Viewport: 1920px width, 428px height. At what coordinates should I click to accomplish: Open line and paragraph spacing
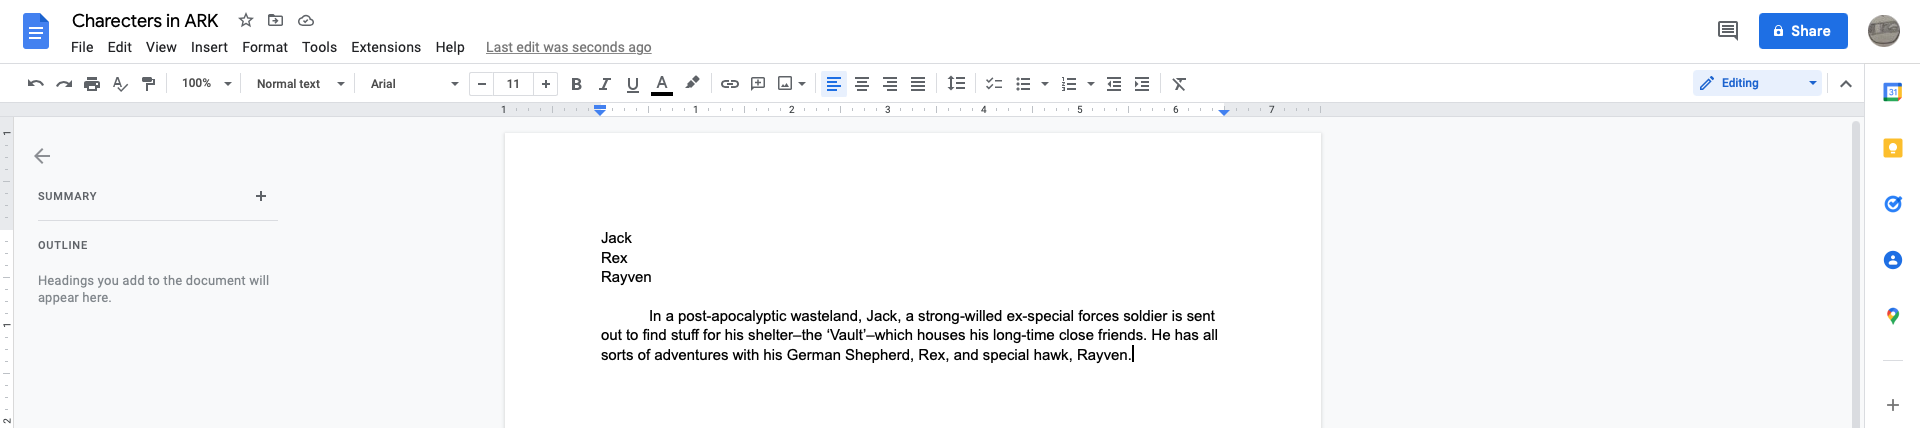[956, 84]
